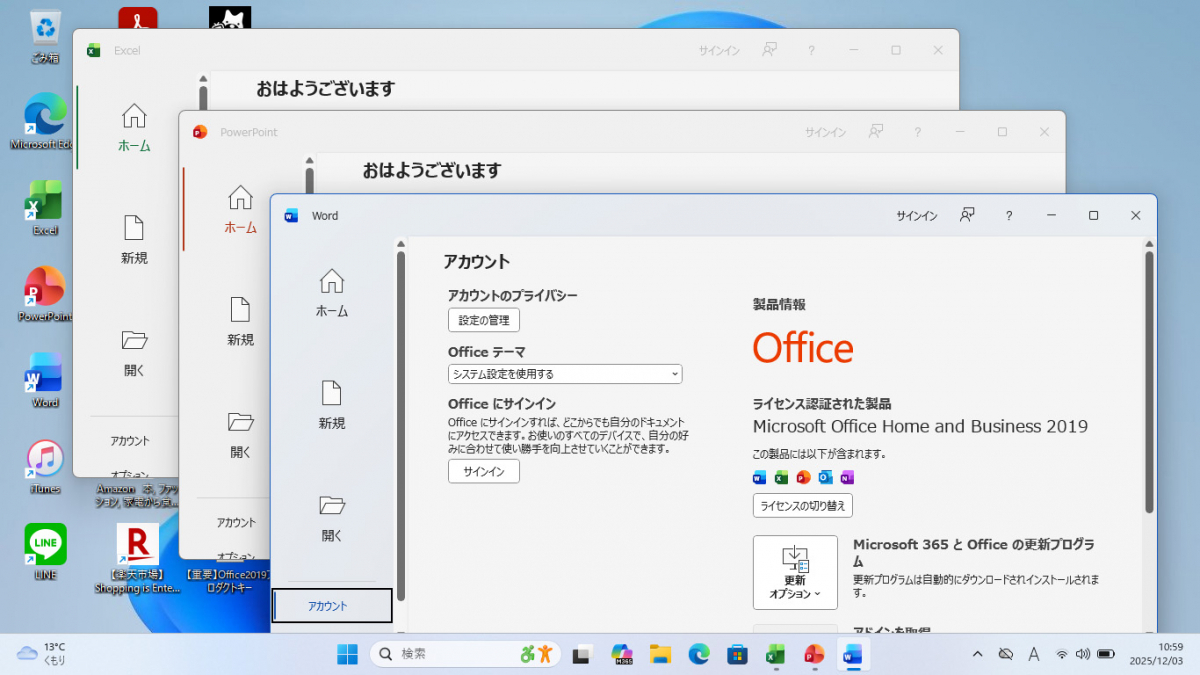Select iTunes desktop shortcut

(45, 467)
